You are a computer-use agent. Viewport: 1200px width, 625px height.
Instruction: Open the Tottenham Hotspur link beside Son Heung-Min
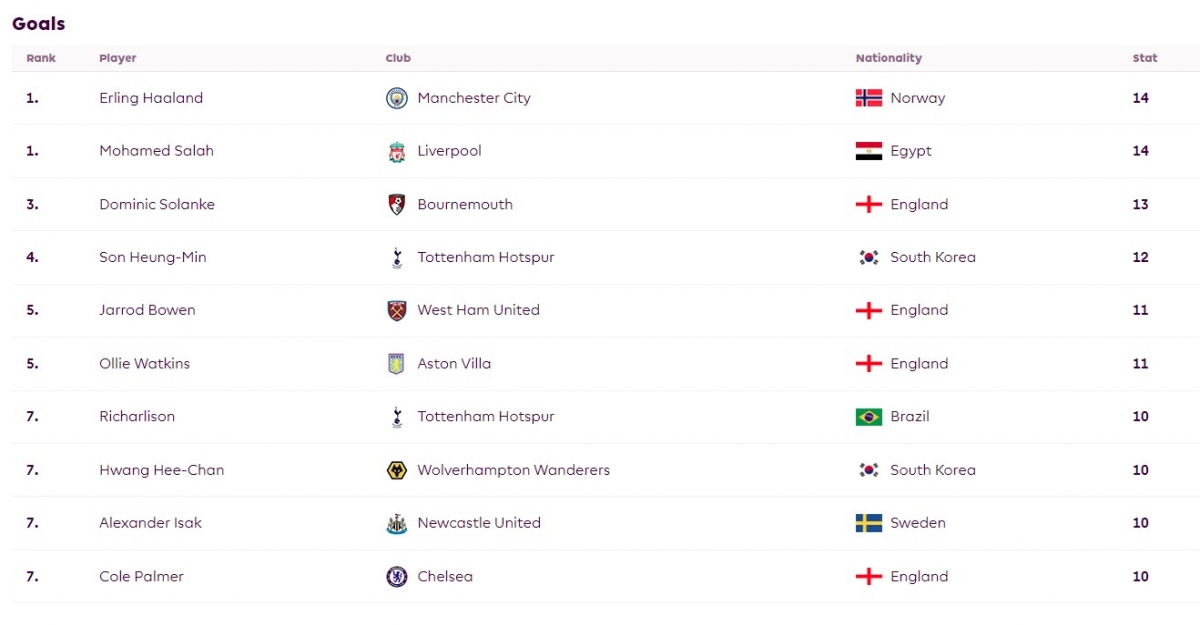coord(486,257)
